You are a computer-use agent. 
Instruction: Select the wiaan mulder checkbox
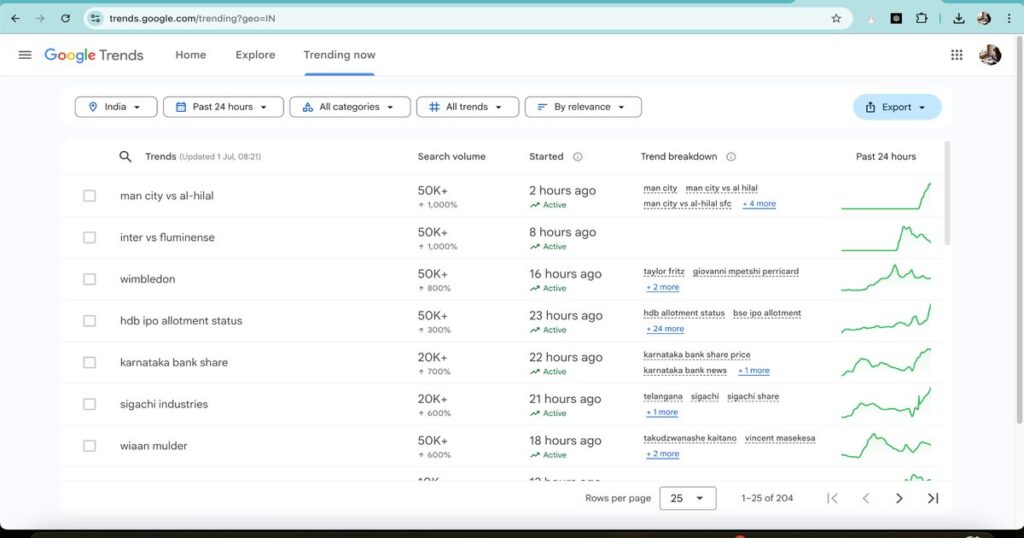pos(89,446)
